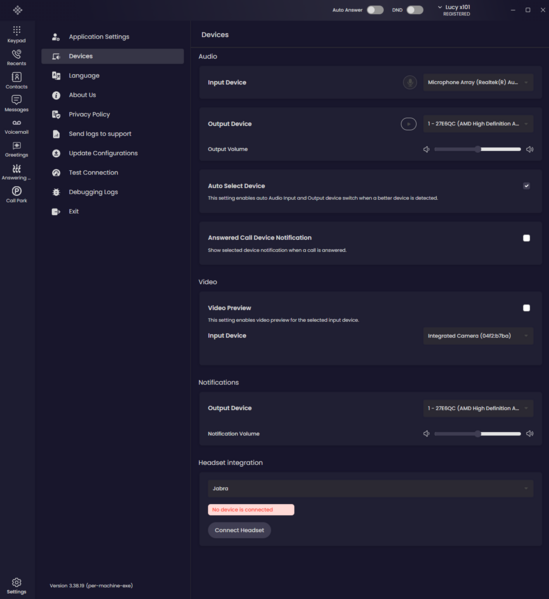Open the Privacy Policy menu item

click(x=112, y=115)
